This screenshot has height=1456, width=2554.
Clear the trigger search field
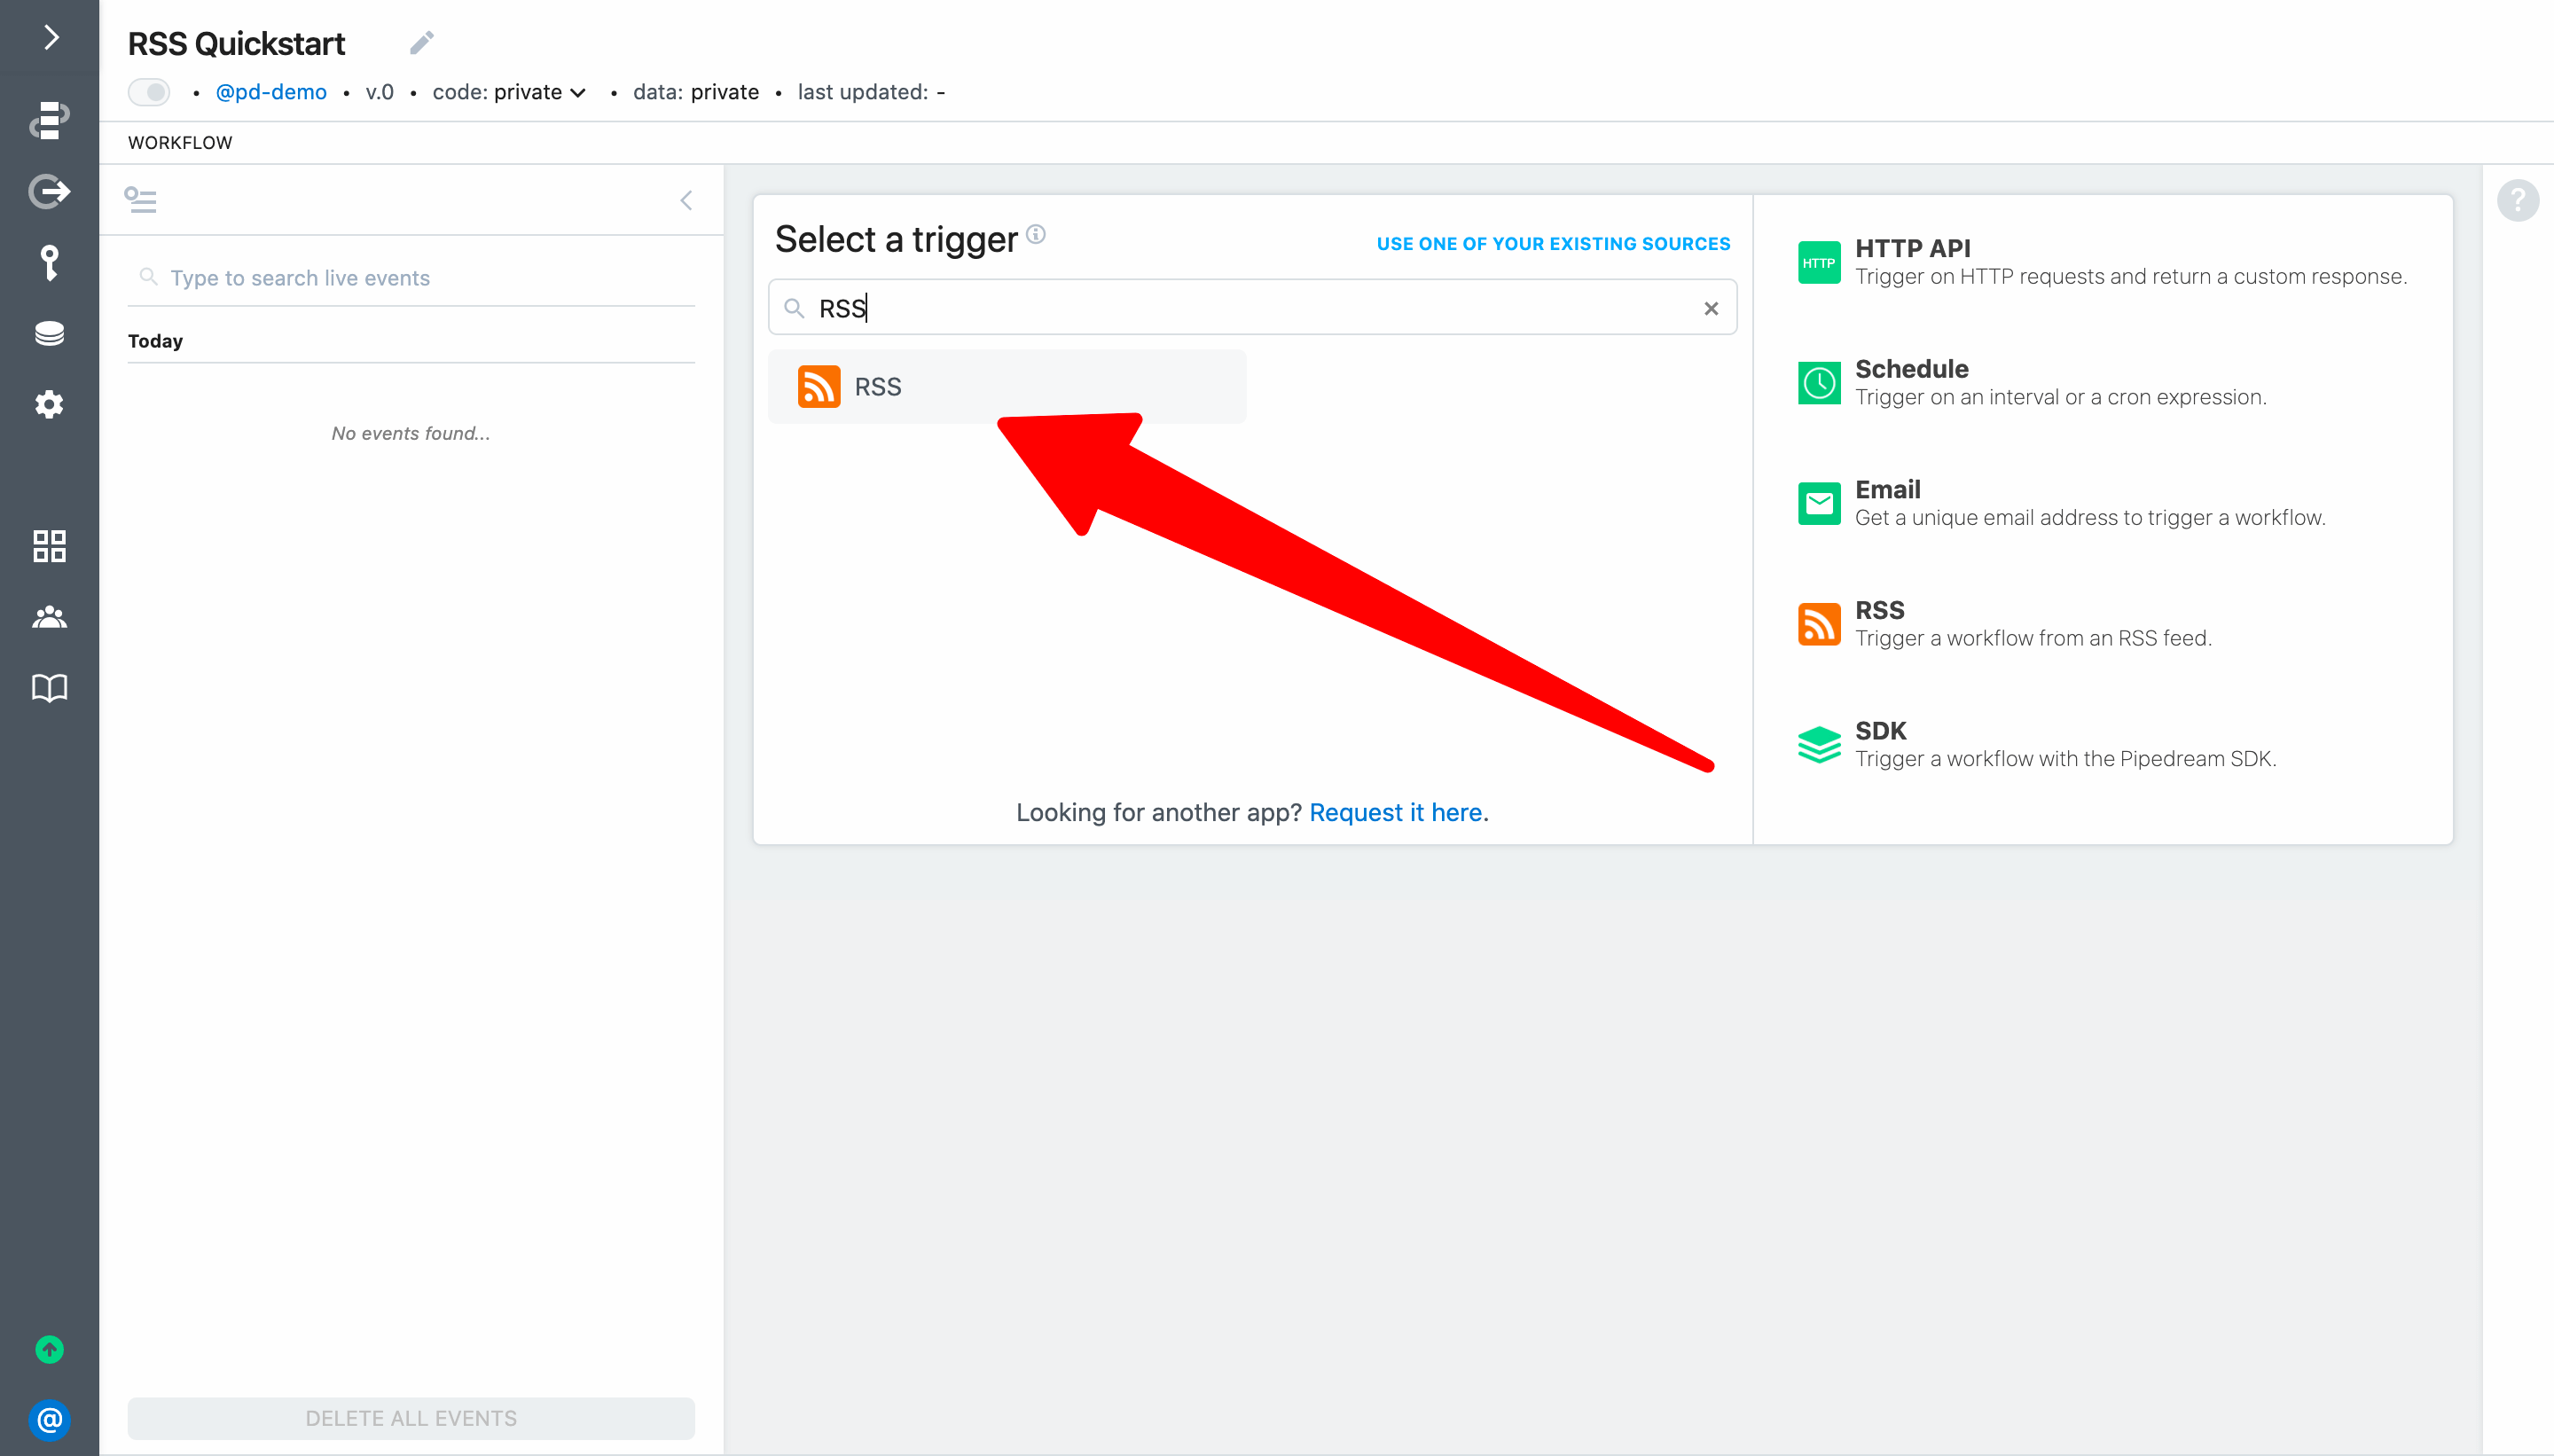click(1711, 308)
